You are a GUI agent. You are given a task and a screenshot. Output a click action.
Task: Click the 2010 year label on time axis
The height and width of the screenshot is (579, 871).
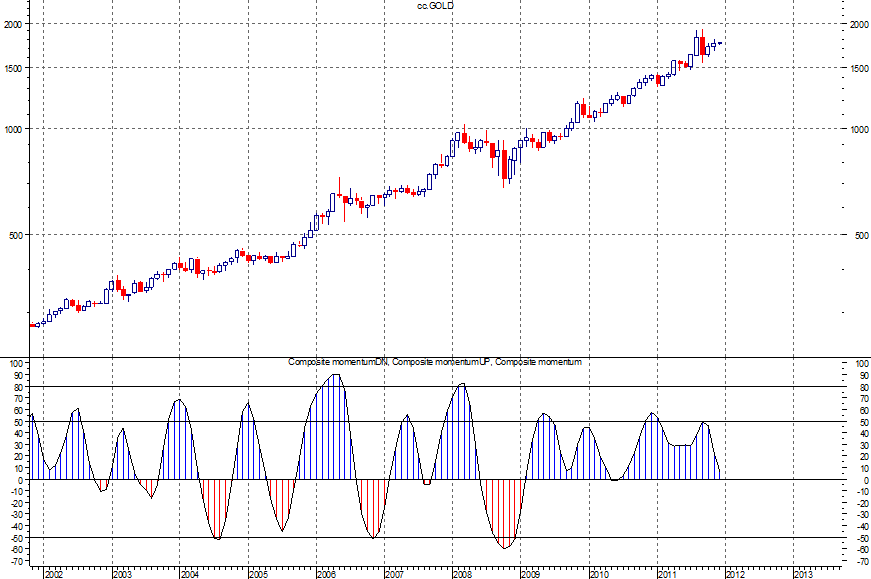[599, 574]
